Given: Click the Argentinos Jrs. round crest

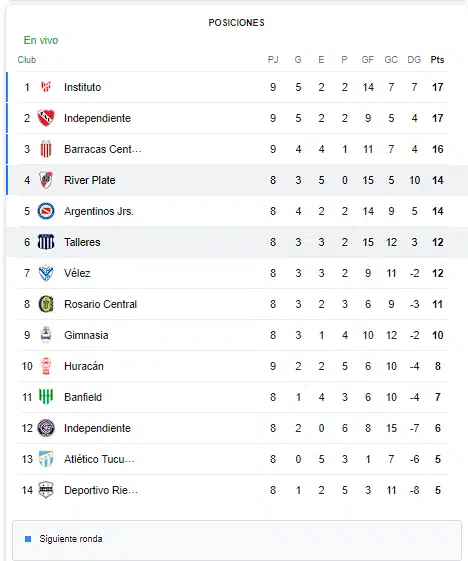Looking at the screenshot, I should (46, 211).
